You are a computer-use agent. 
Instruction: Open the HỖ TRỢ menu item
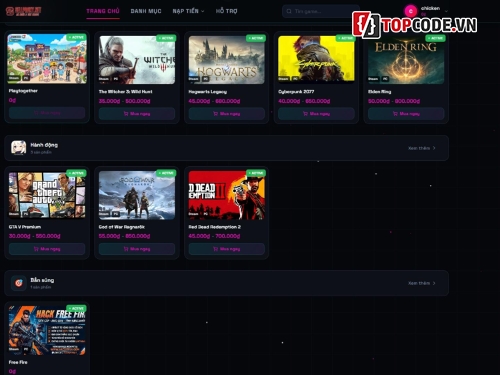point(226,11)
